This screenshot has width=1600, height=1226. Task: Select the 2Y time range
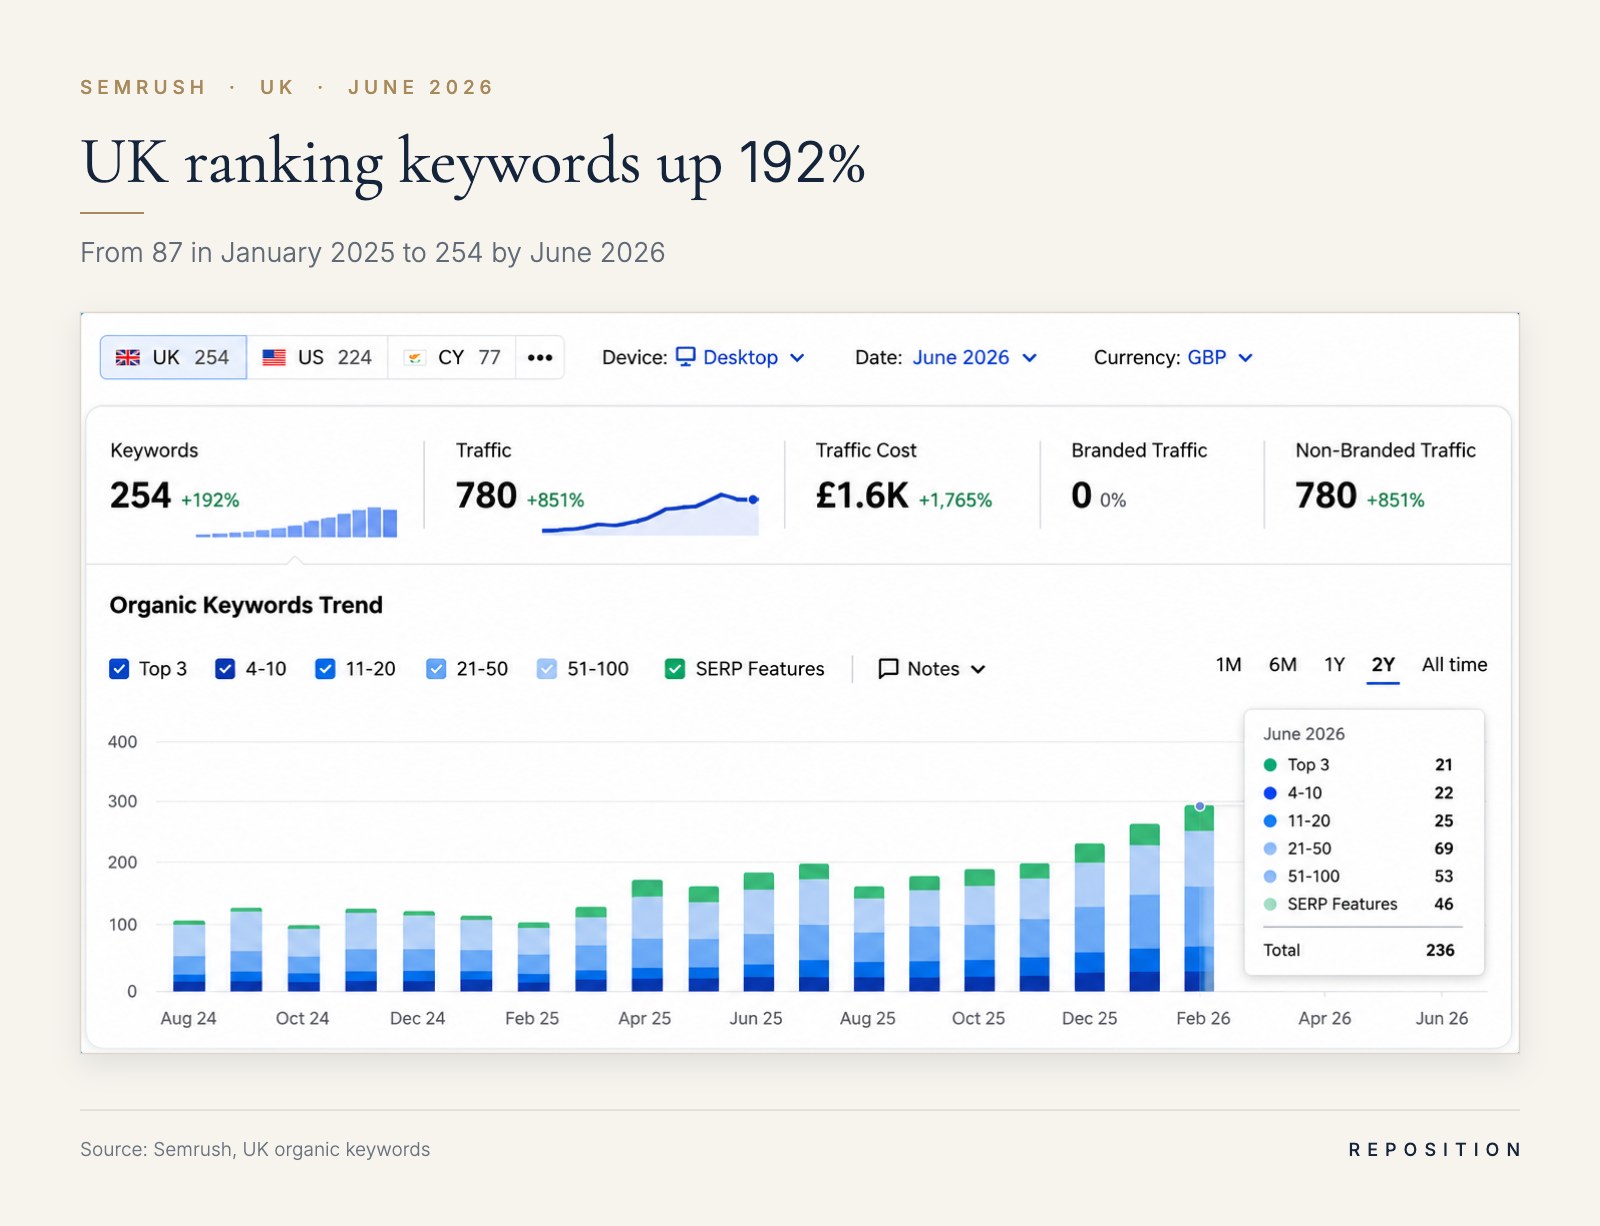tap(1383, 665)
